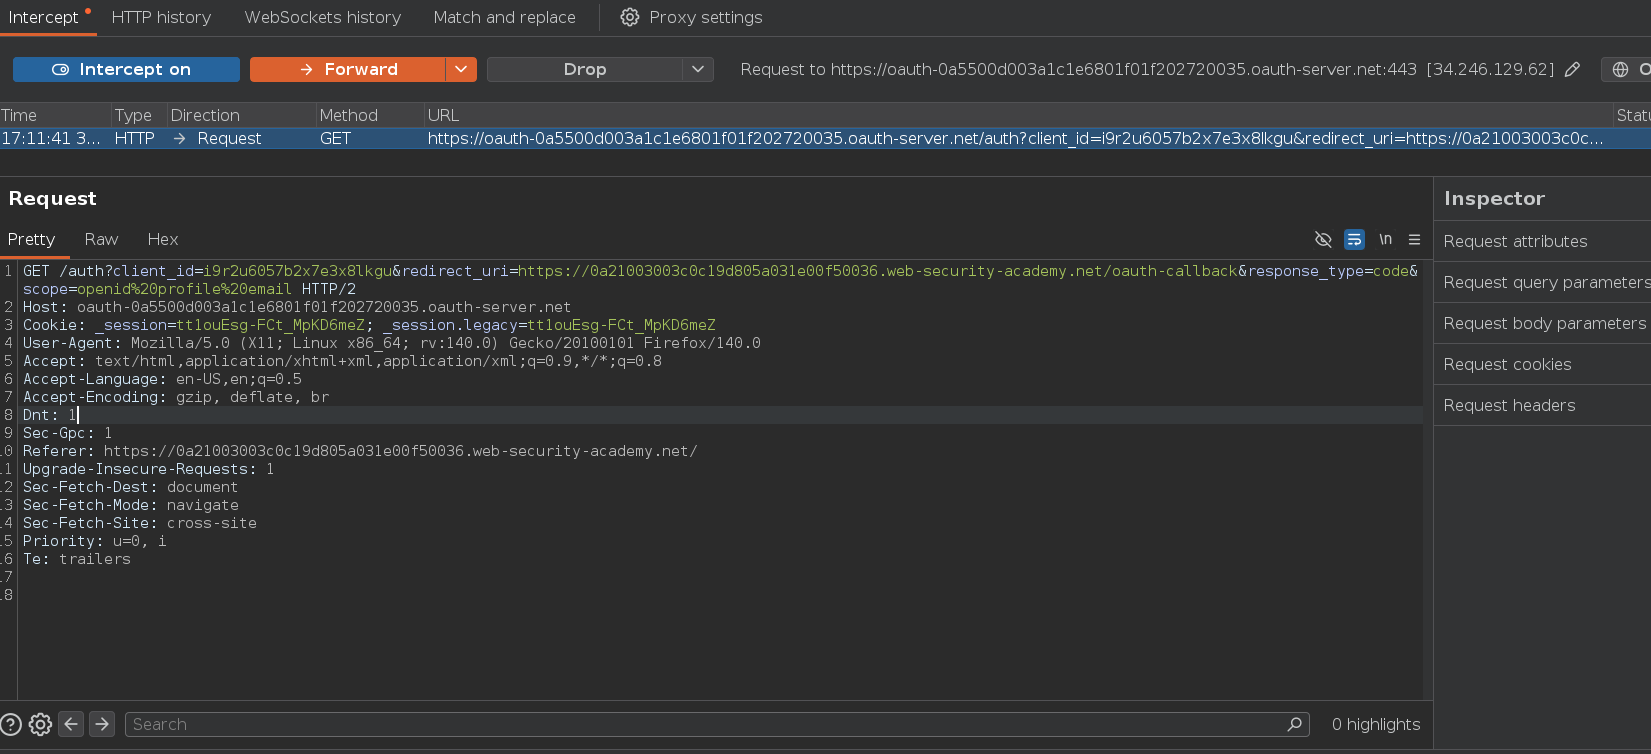Hide non-printable characters eye icon
The width and height of the screenshot is (1651, 754).
point(1323,239)
